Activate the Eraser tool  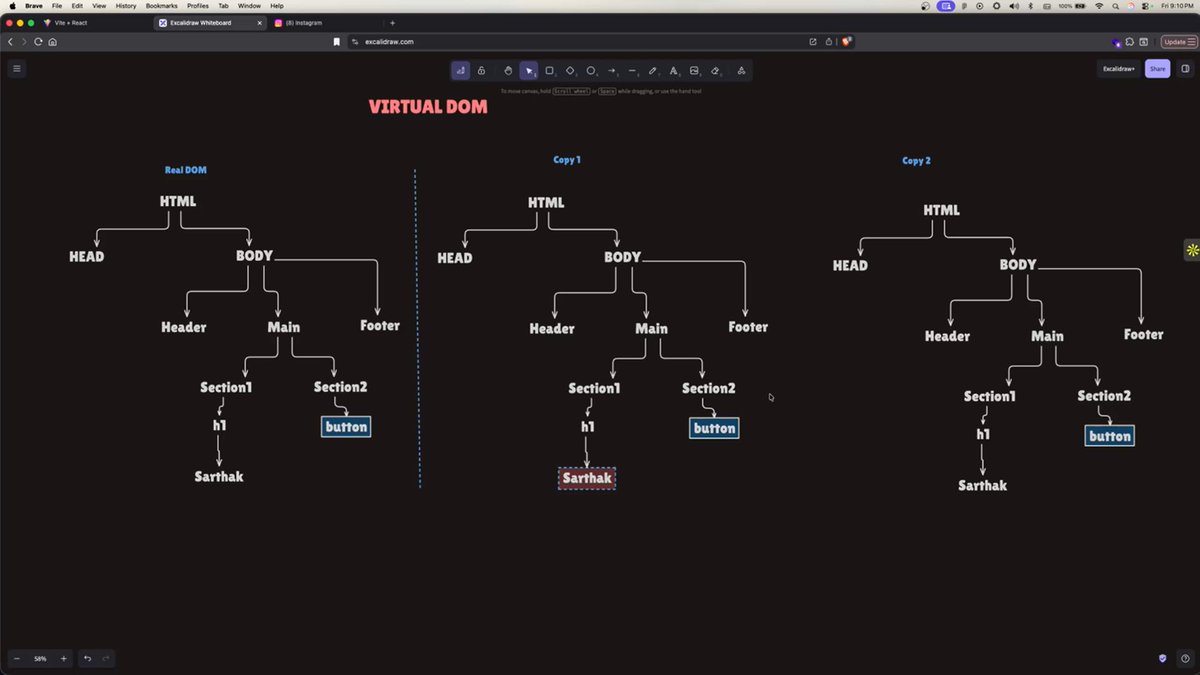[x=716, y=70]
